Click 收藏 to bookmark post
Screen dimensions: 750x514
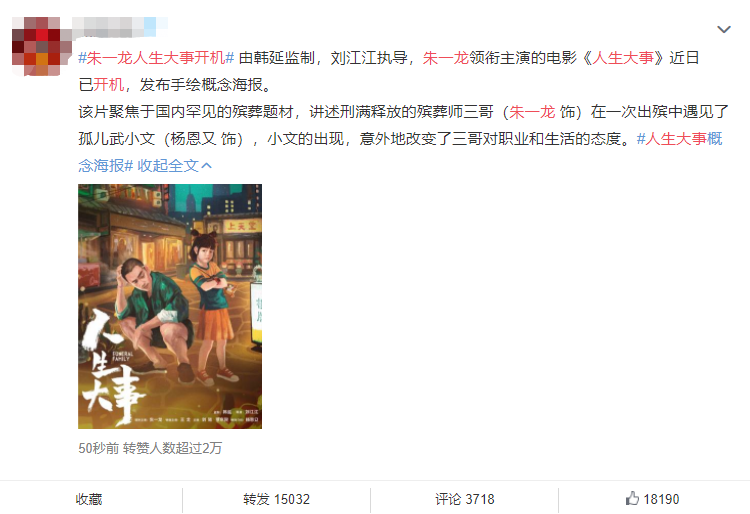(x=89, y=499)
